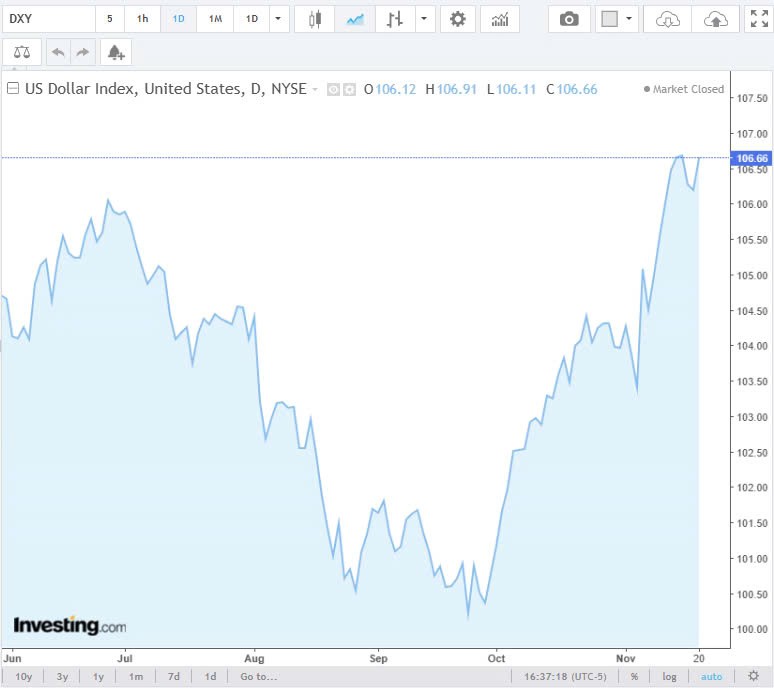The width and height of the screenshot is (774, 688).
Task: Open the layout color square dropdown
Action: [617, 19]
